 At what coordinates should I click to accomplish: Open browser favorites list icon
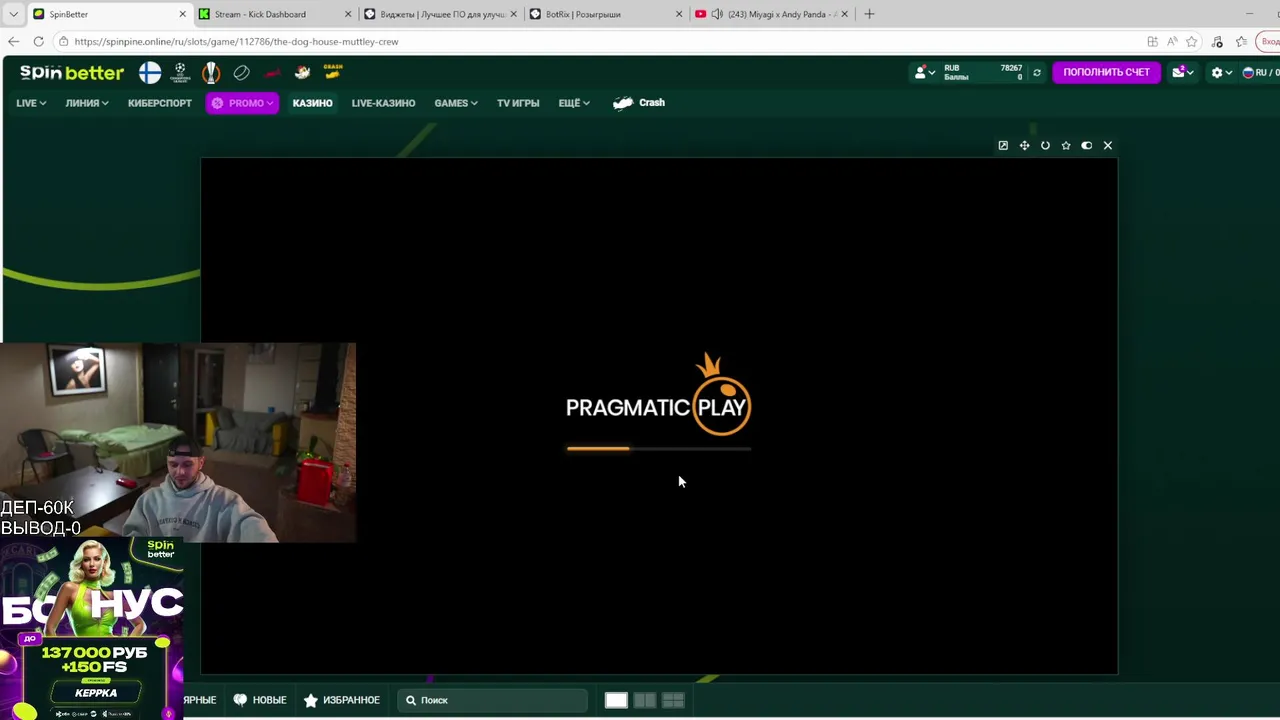[x=1241, y=41]
